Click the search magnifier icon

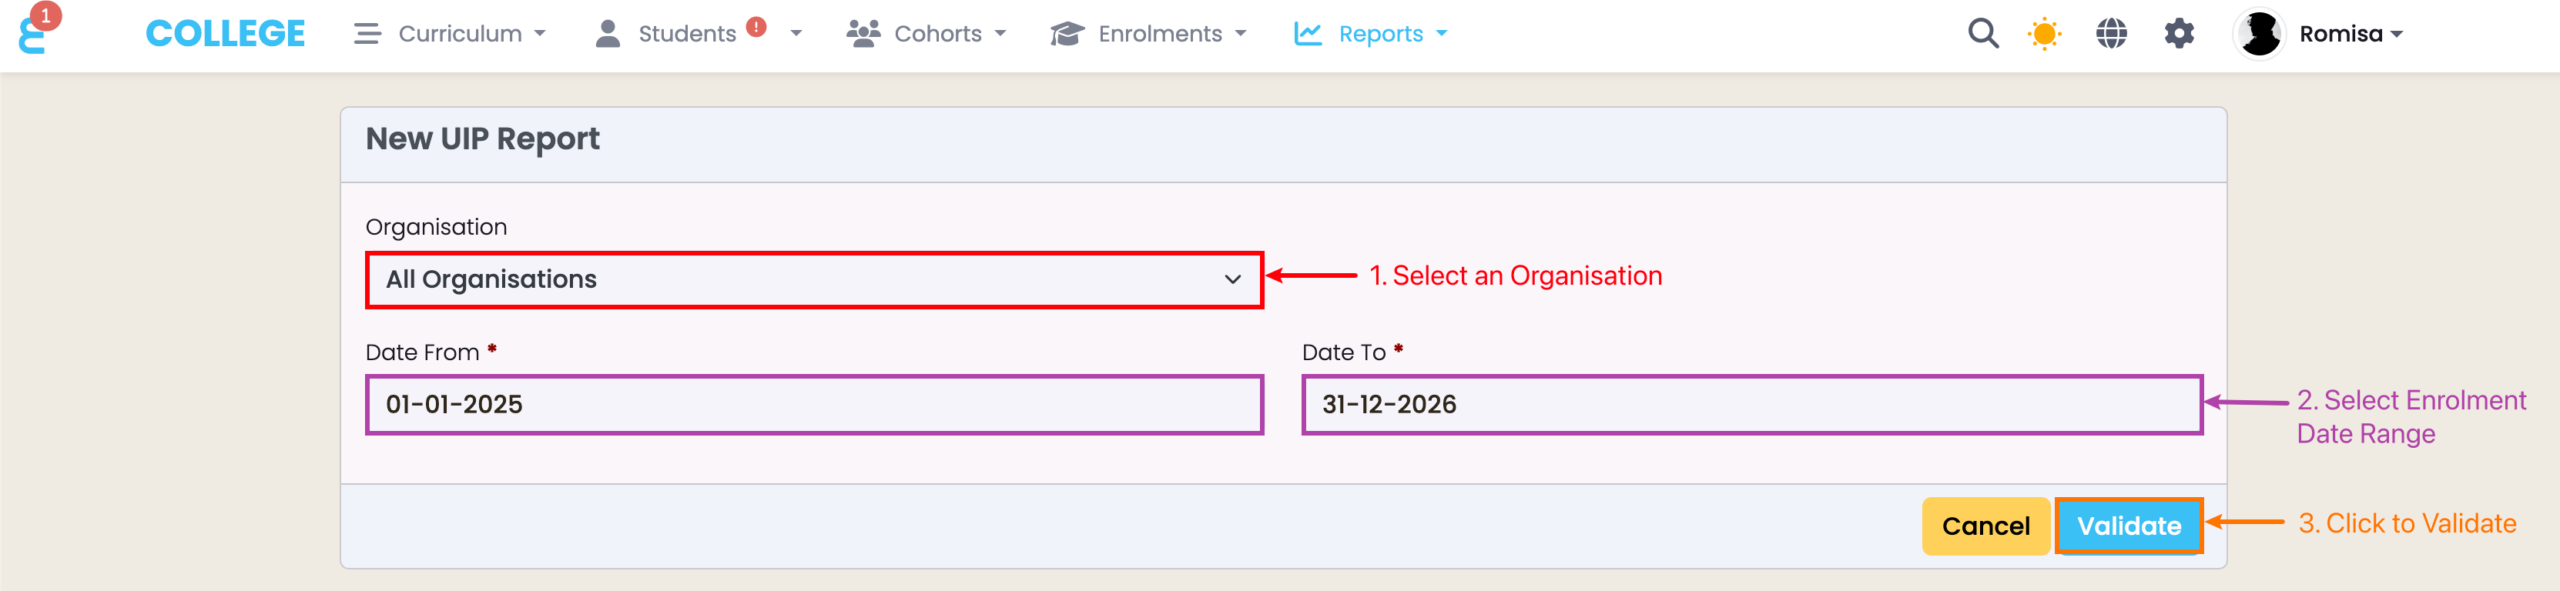pyautogui.click(x=1982, y=34)
